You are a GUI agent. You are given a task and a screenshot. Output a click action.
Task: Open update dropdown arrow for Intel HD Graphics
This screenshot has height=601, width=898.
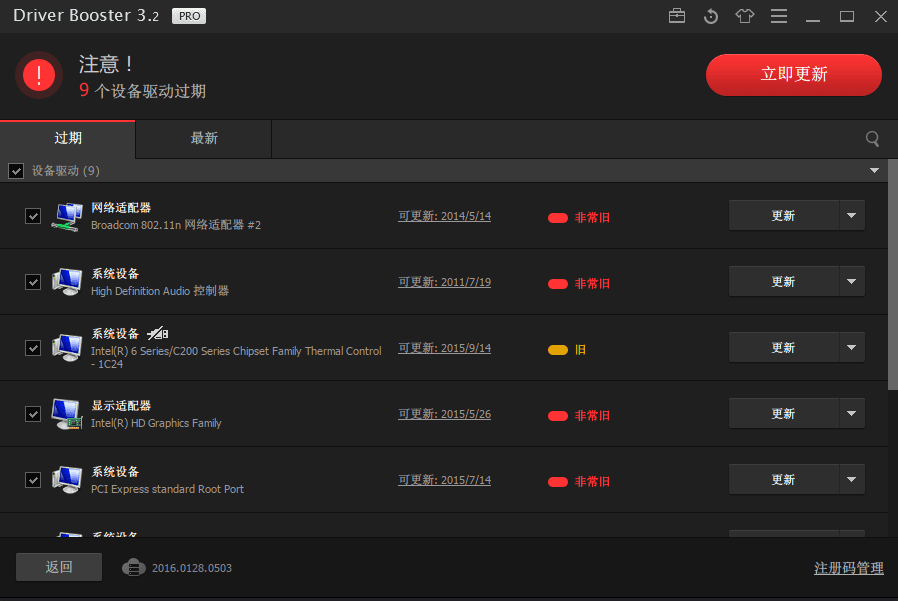point(852,413)
